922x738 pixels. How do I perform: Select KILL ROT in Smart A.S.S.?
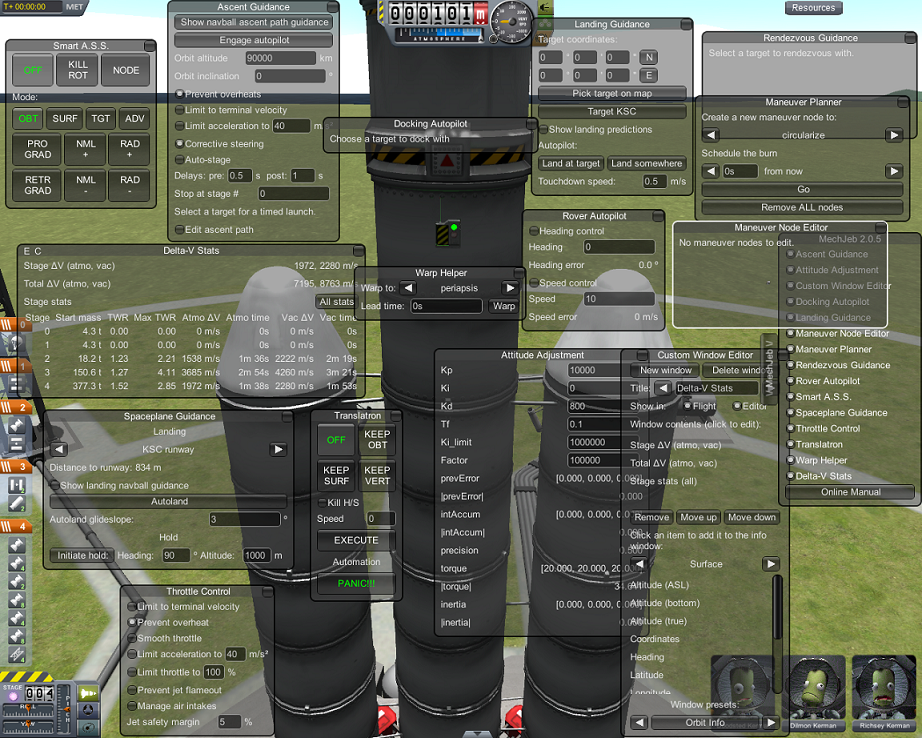79,70
